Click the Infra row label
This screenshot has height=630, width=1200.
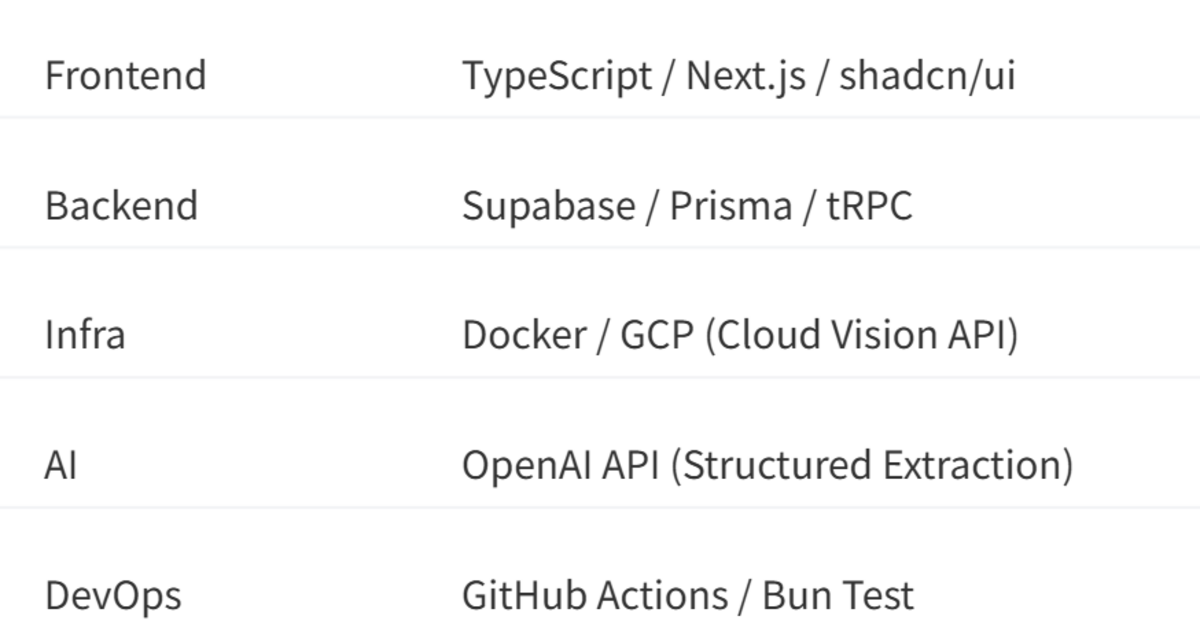[85, 335]
